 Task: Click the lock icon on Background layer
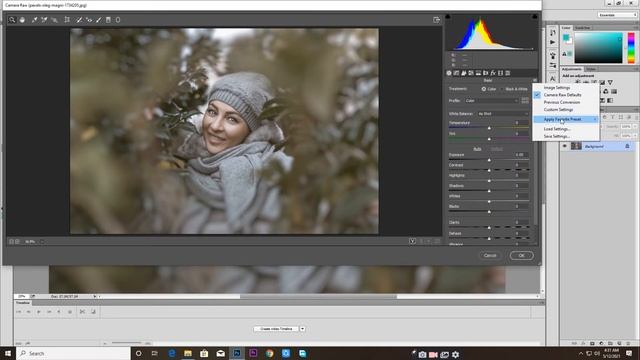(627, 146)
